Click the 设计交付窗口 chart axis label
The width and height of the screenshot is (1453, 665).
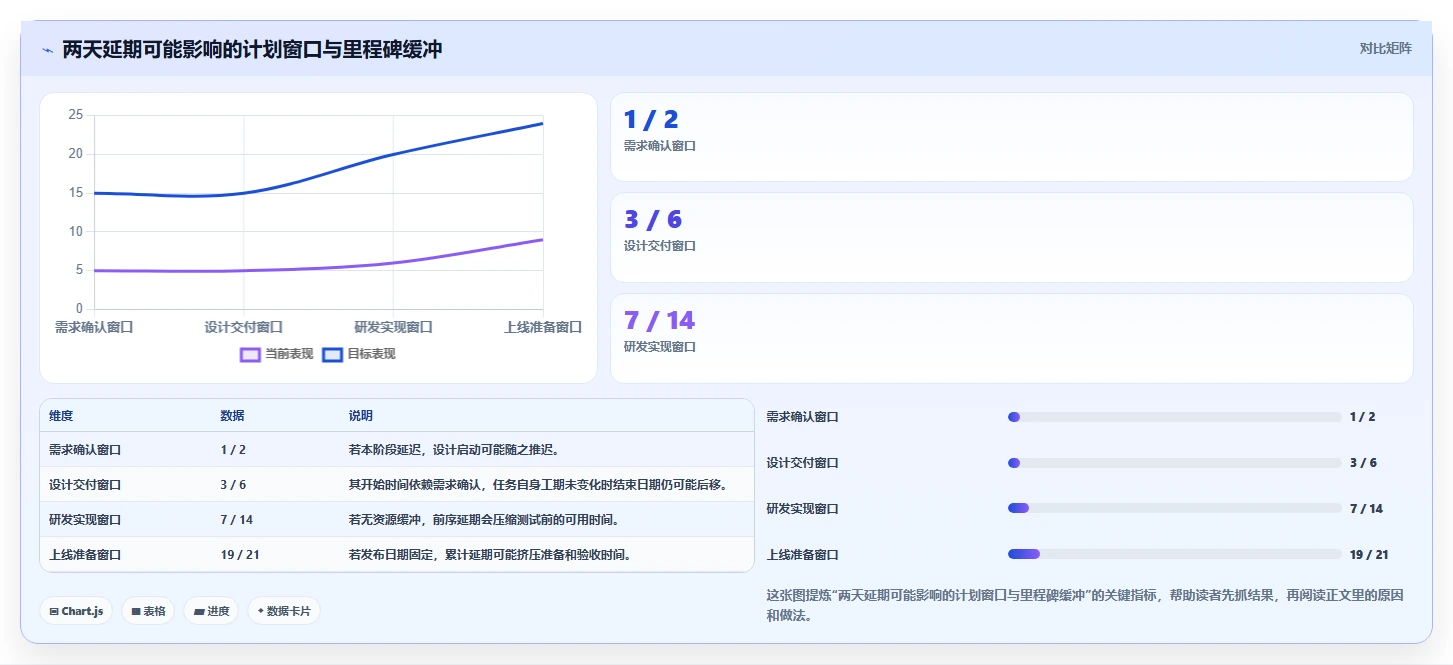(244, 327)
